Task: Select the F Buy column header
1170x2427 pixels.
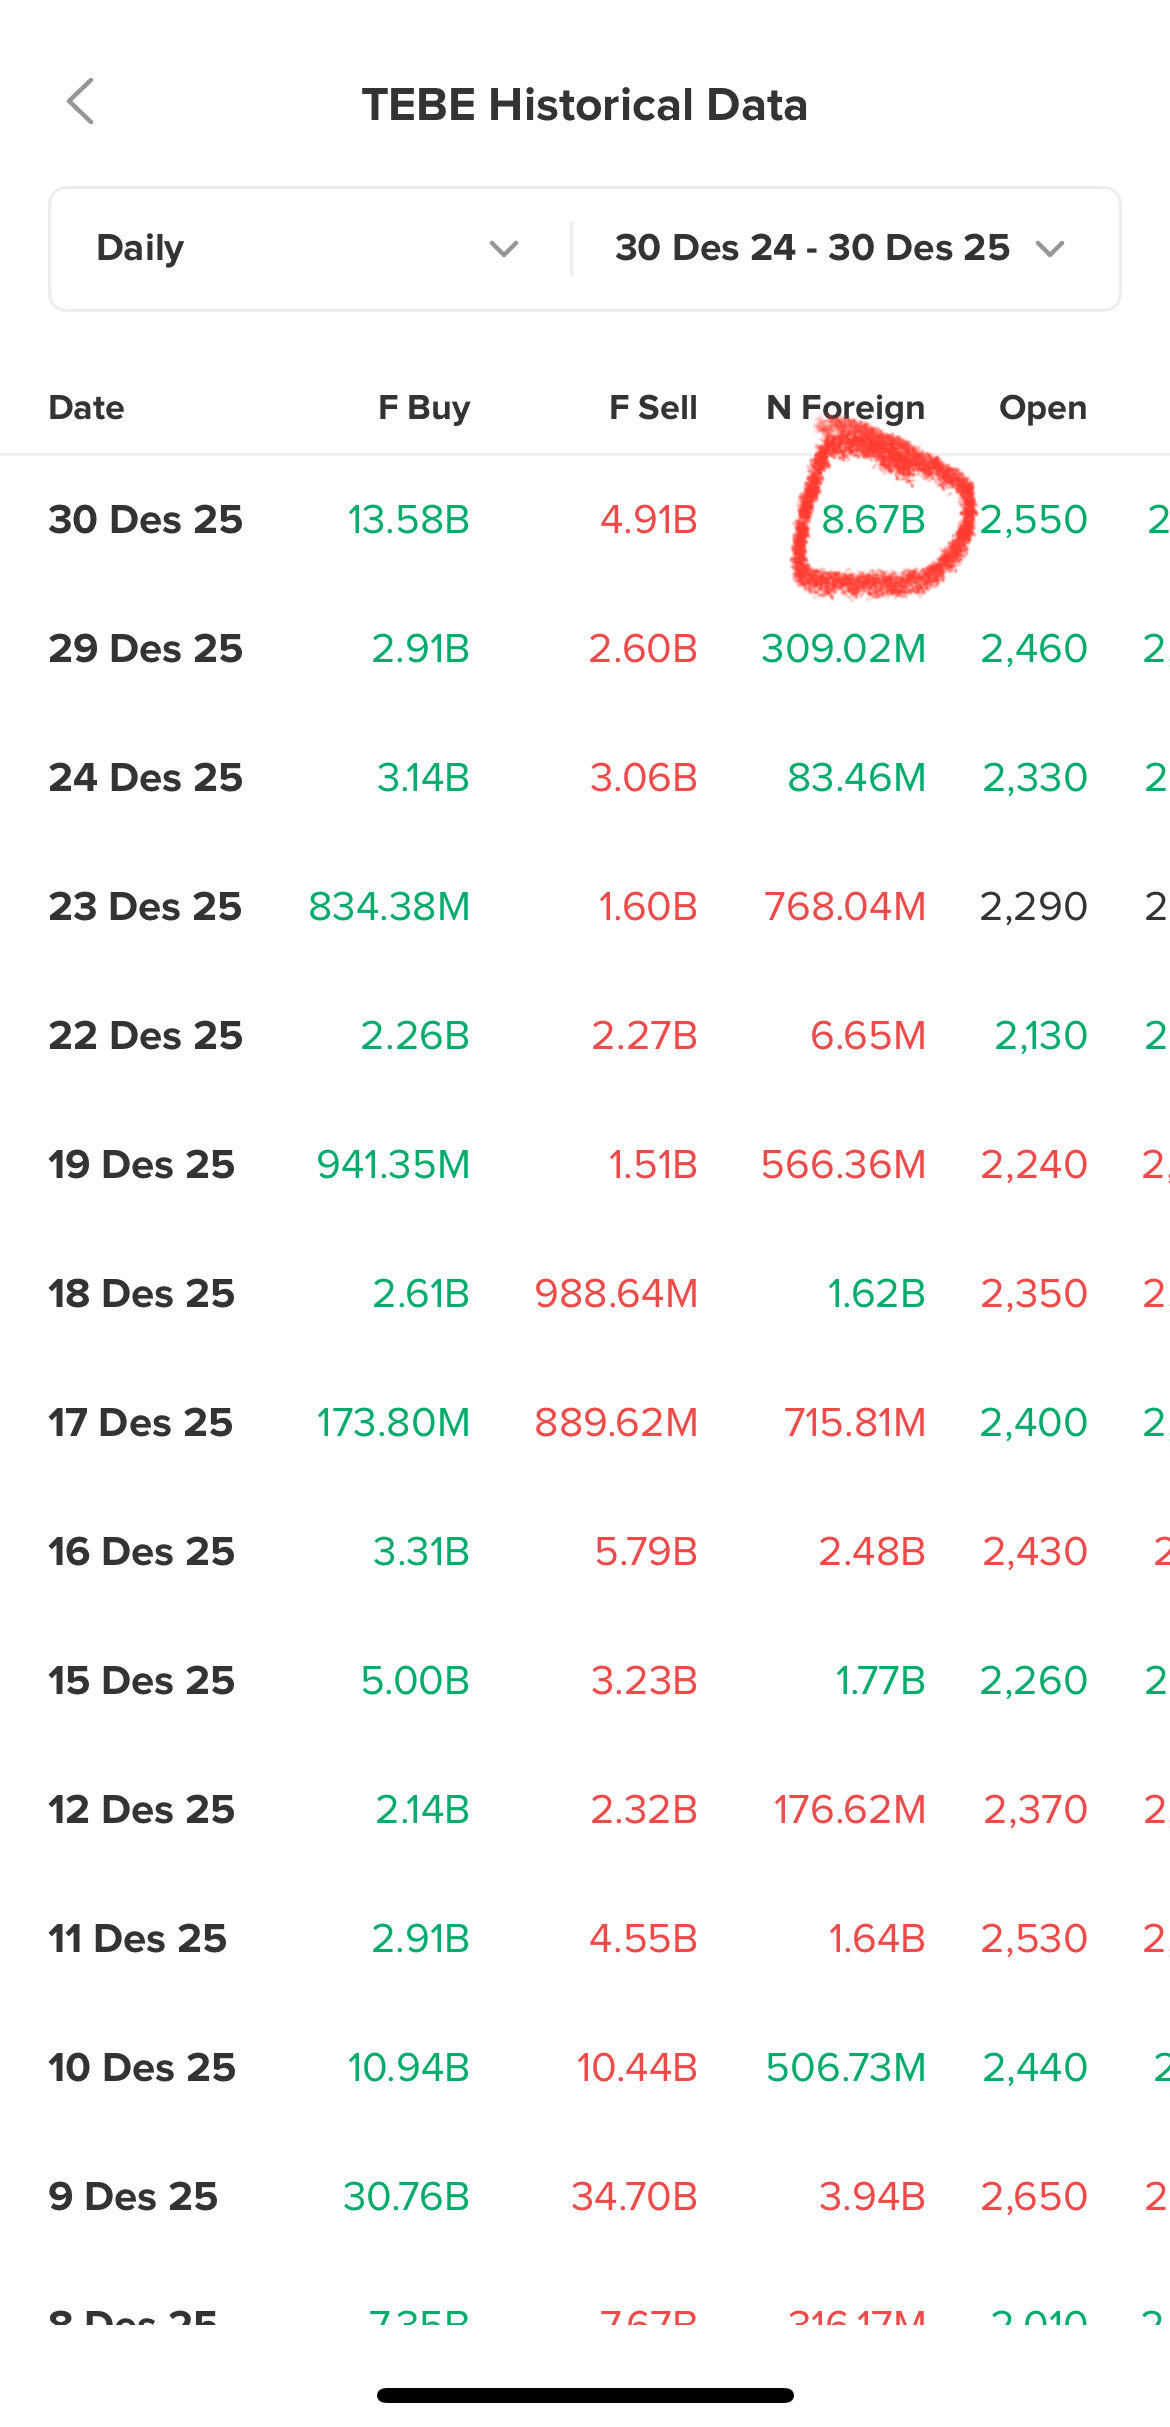Action: [424, 408]
